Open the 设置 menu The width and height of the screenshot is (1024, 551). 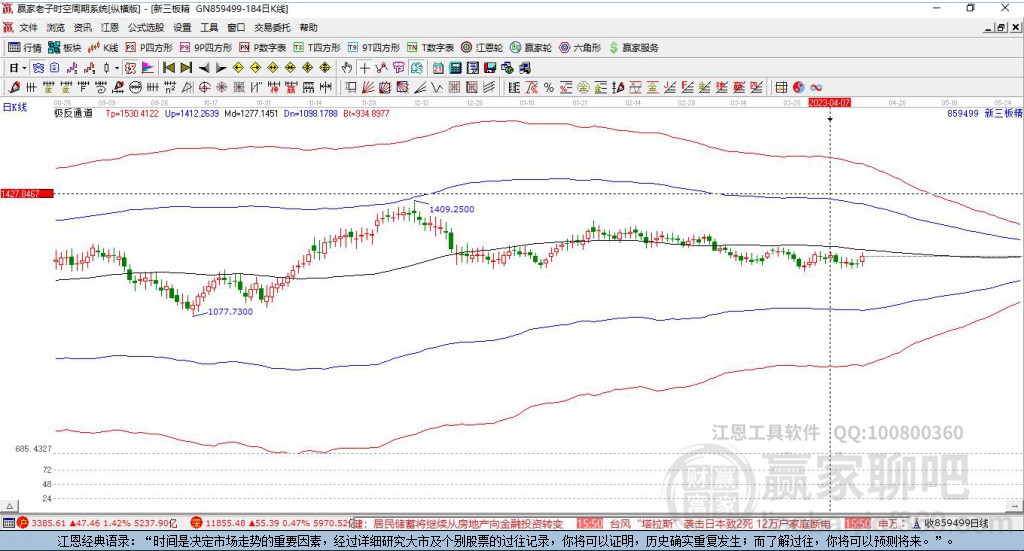[182, 27]
